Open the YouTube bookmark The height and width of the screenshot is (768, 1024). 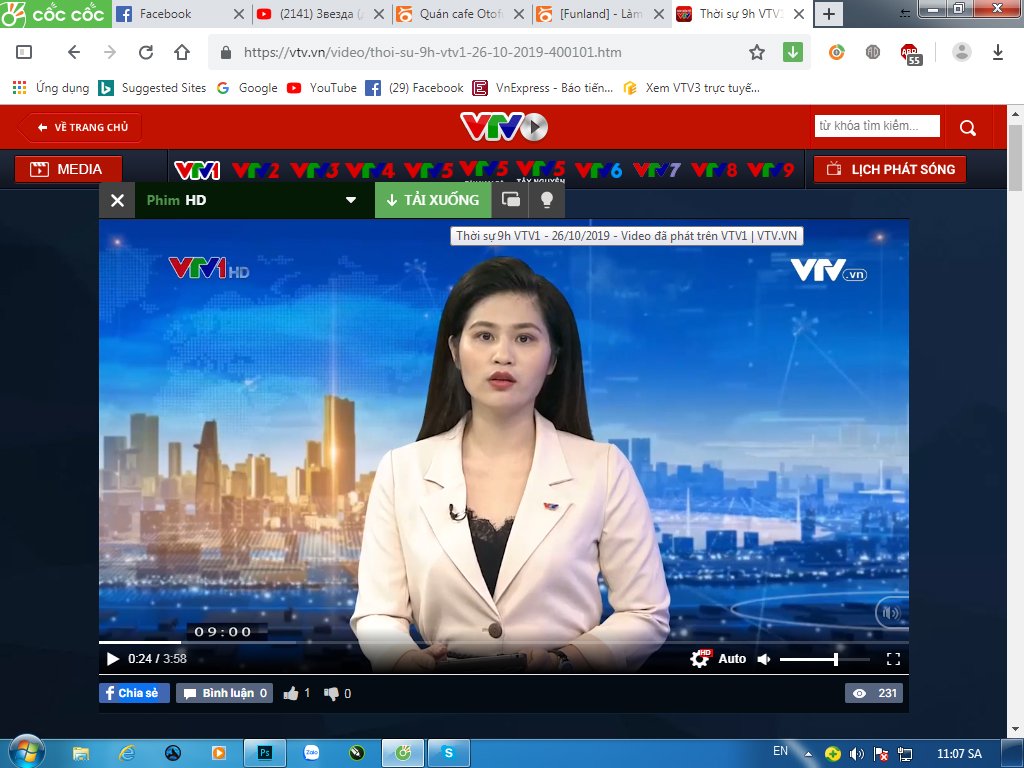(x=322, y=88)
